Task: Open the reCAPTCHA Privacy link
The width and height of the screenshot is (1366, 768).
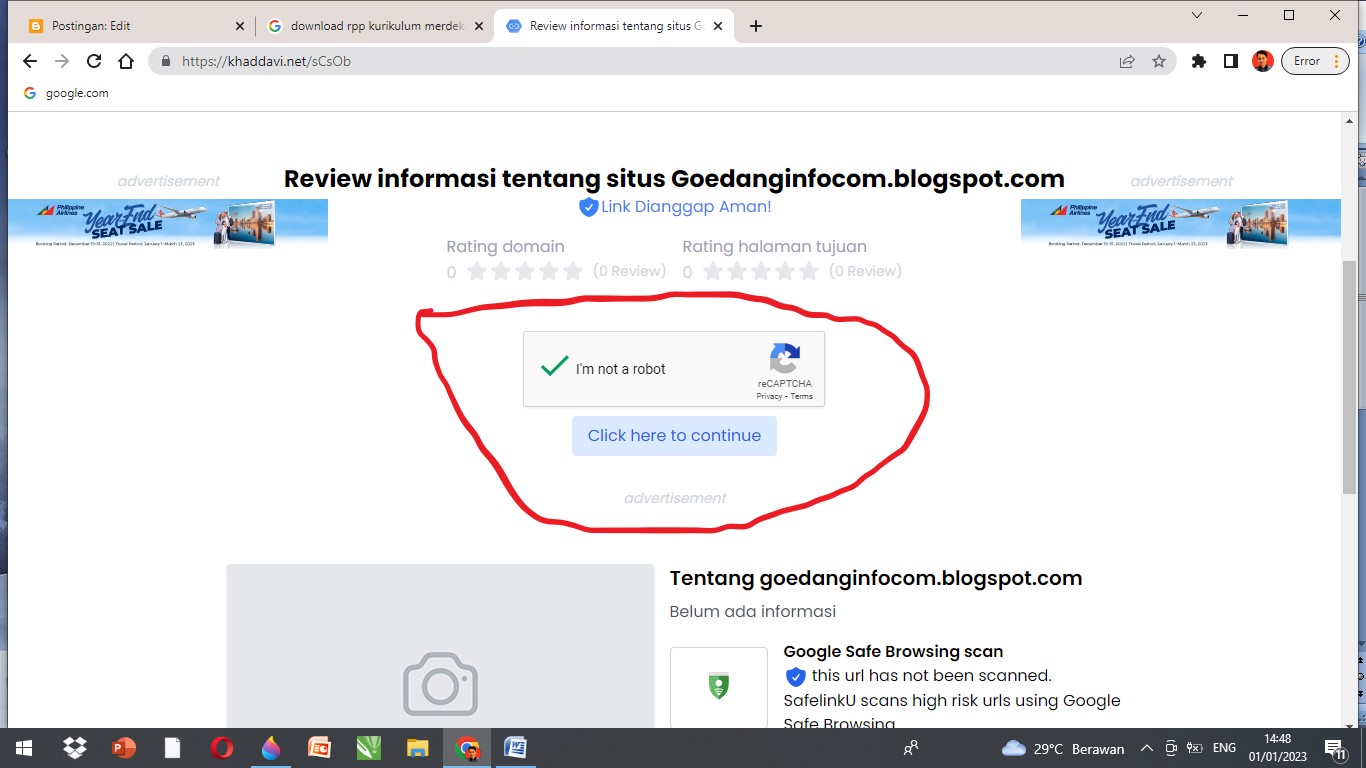Action: (769, 397)
